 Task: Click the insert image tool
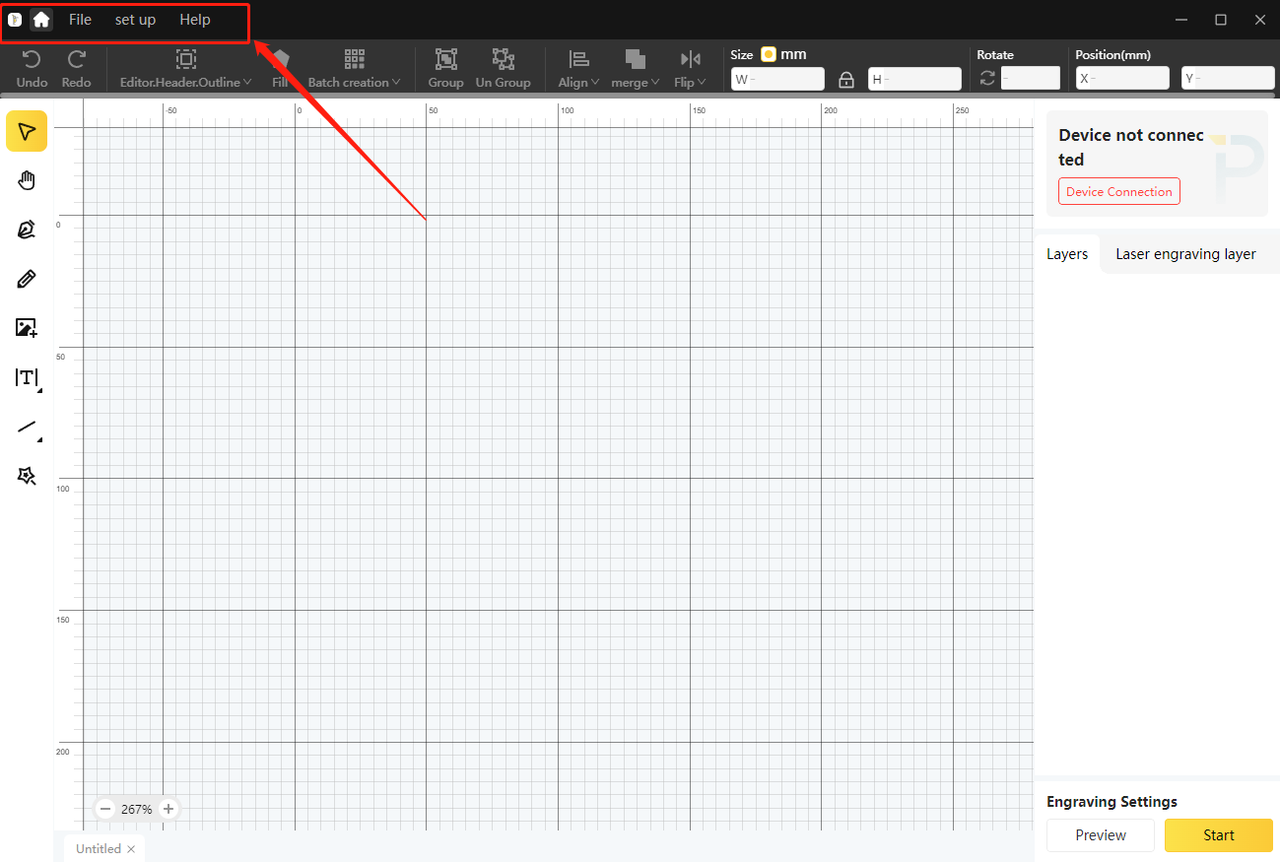[27, 328]
